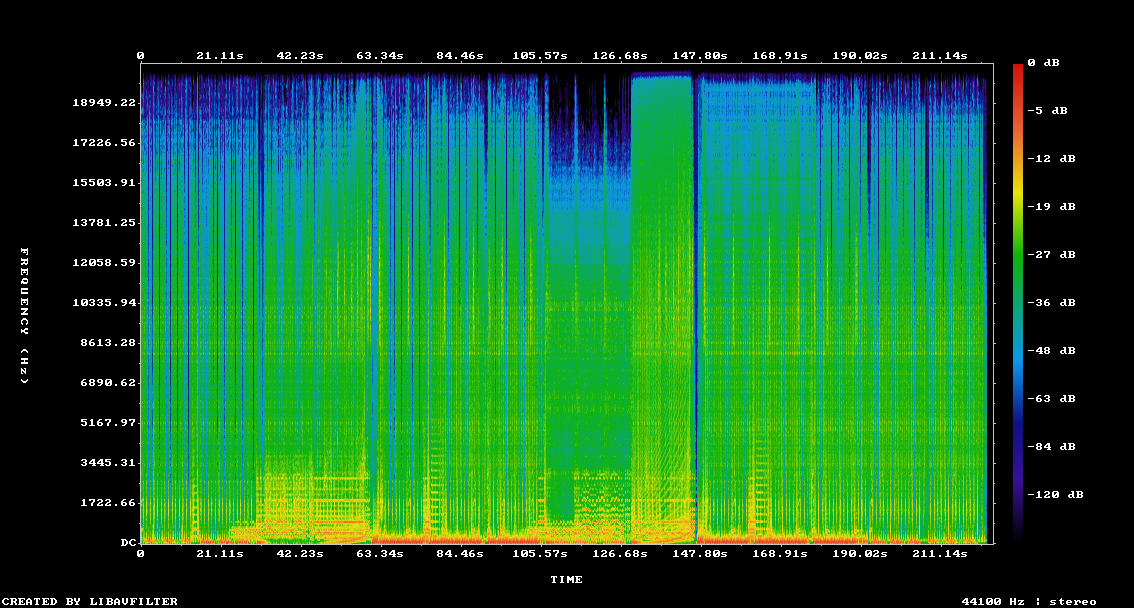
Task: Select the 1722.66 Hz frequency label
Action: (x=109, y=503)
